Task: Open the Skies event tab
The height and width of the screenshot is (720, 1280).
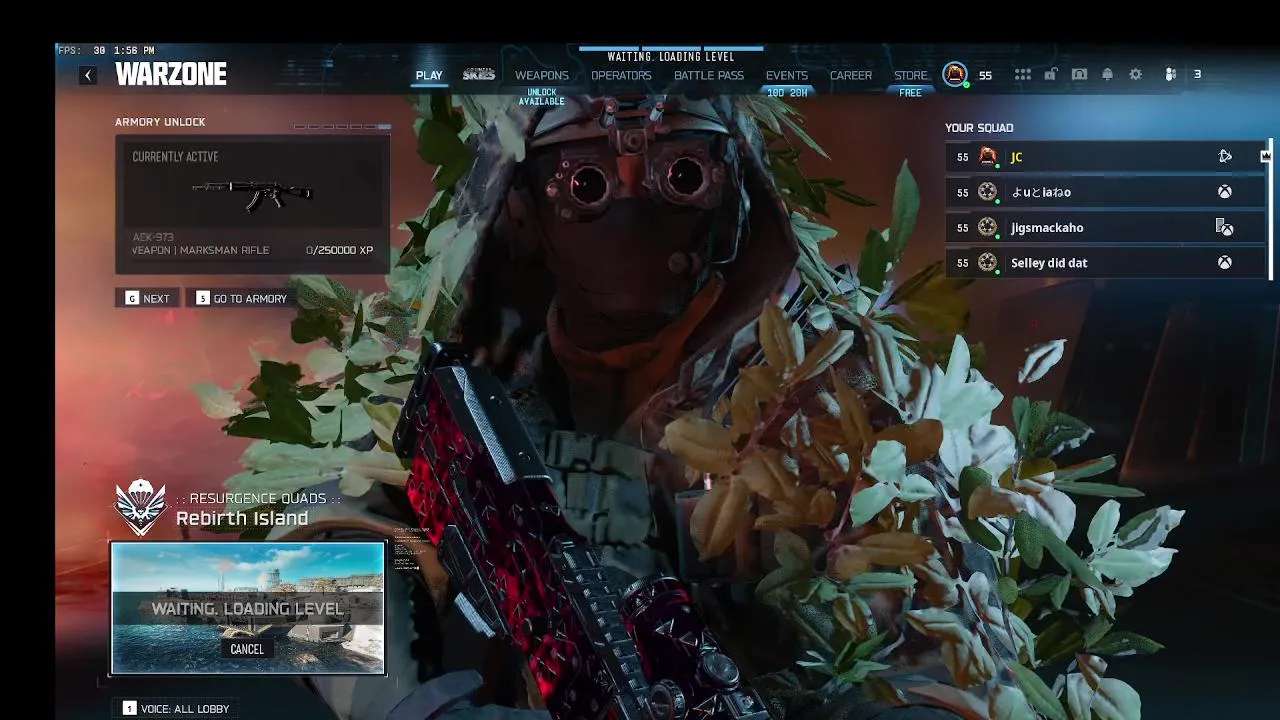Action: [479, 75]
